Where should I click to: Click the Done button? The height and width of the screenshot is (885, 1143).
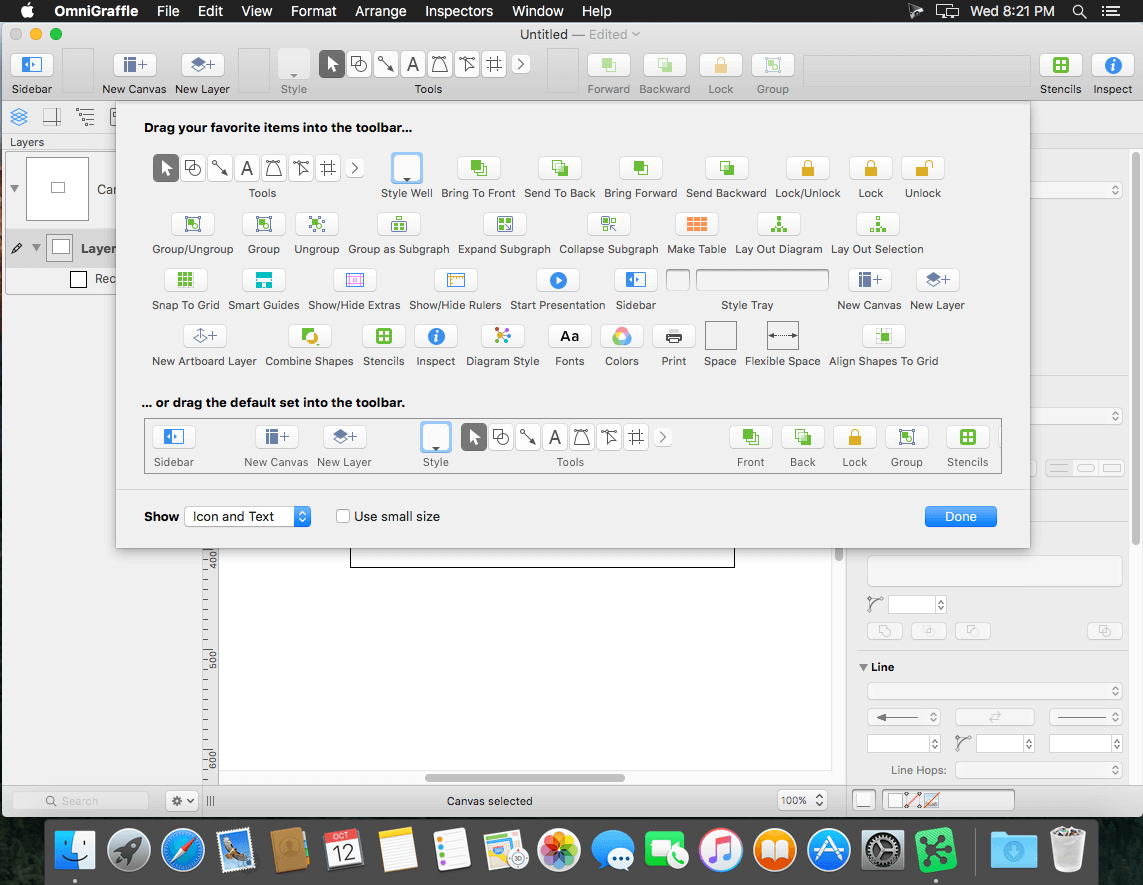coord(960,516)
